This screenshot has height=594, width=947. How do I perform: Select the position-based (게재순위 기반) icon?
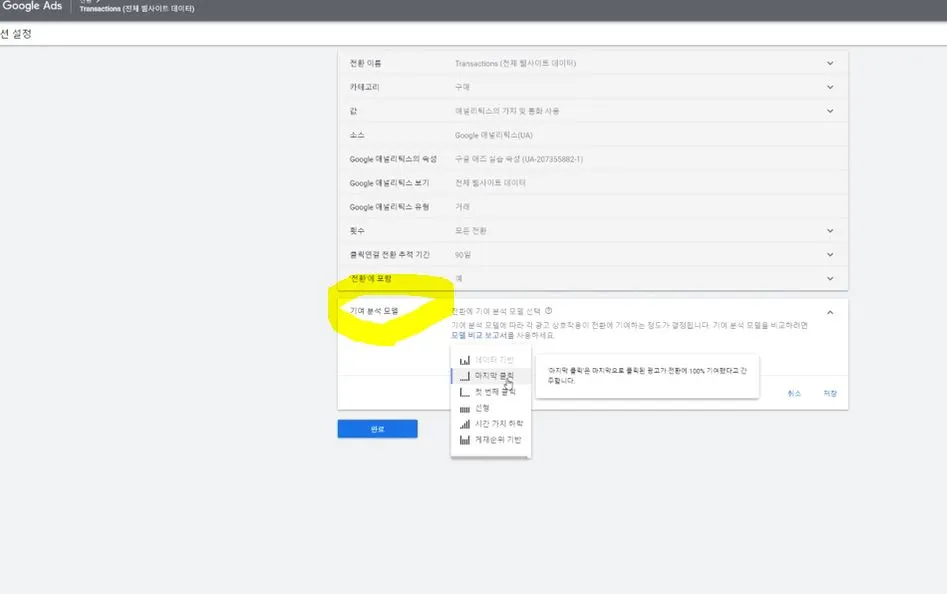tap(463, 440)
